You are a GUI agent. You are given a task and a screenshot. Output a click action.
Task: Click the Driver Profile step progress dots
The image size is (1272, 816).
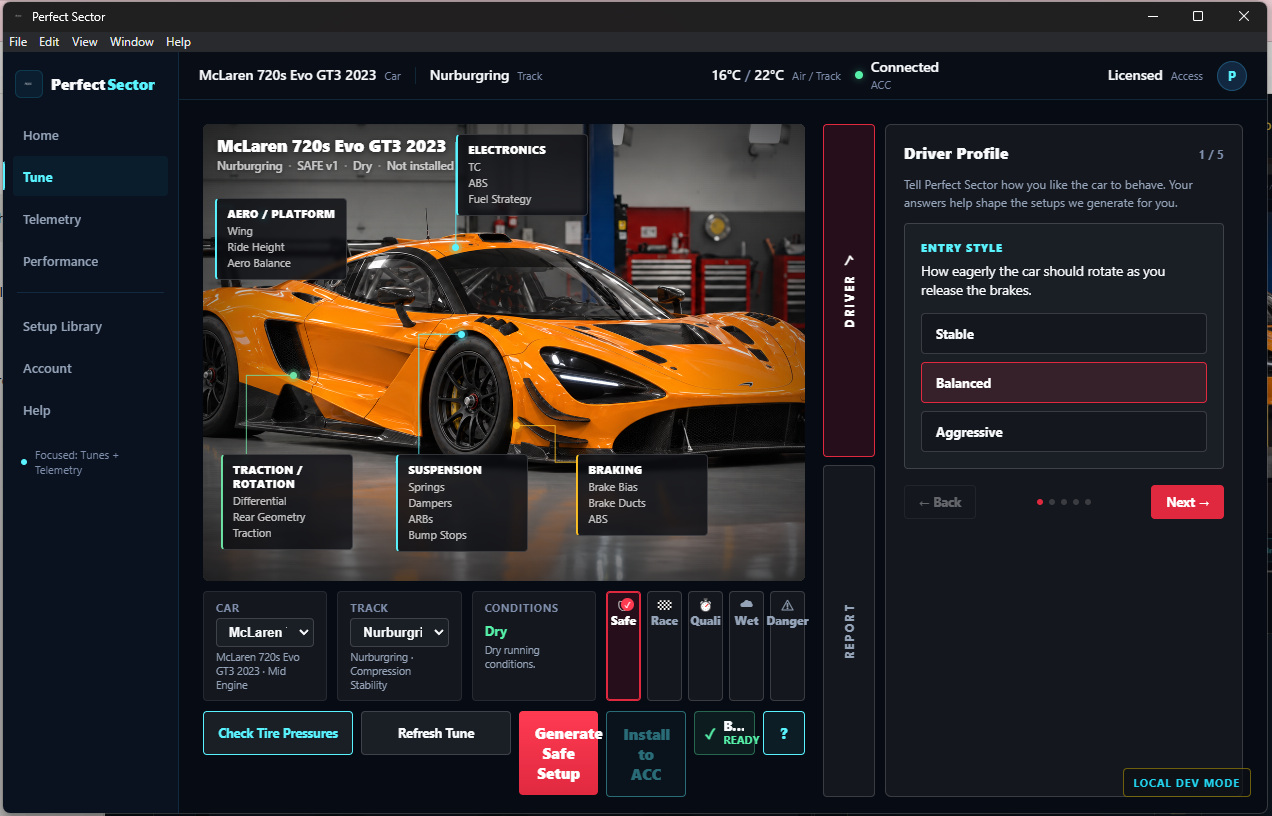pyautogui.click(x=1064, y=502)
